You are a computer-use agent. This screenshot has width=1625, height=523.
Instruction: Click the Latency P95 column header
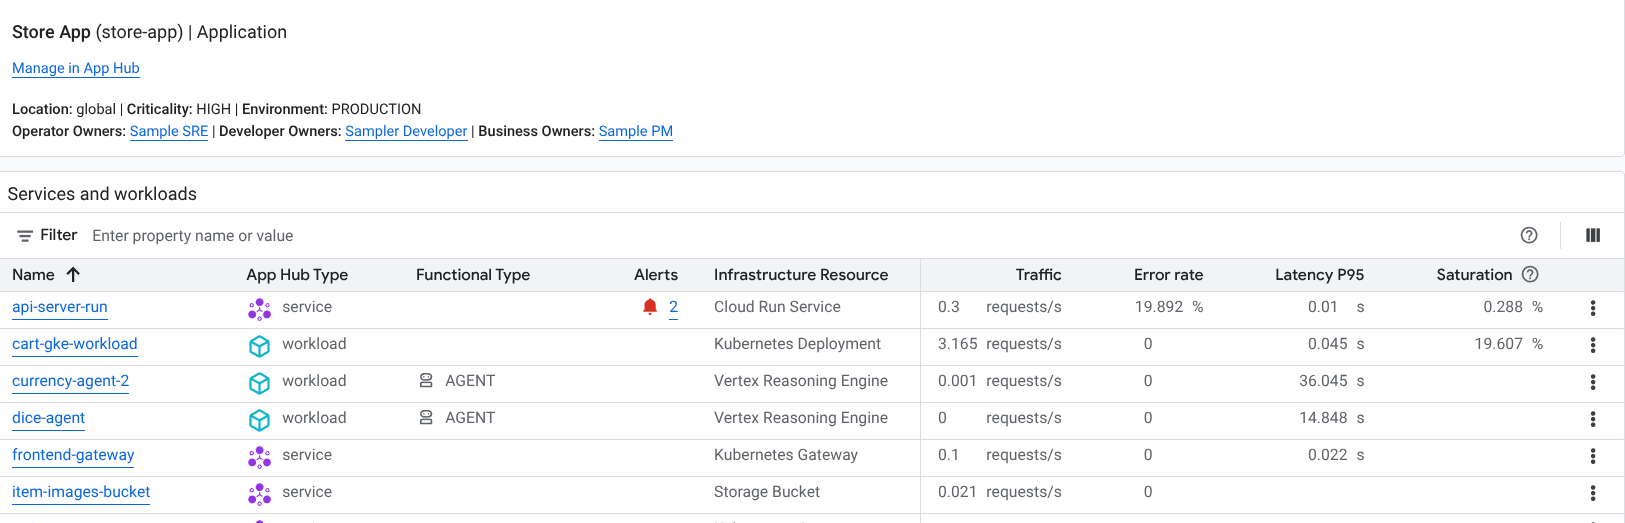(1319, 275)
